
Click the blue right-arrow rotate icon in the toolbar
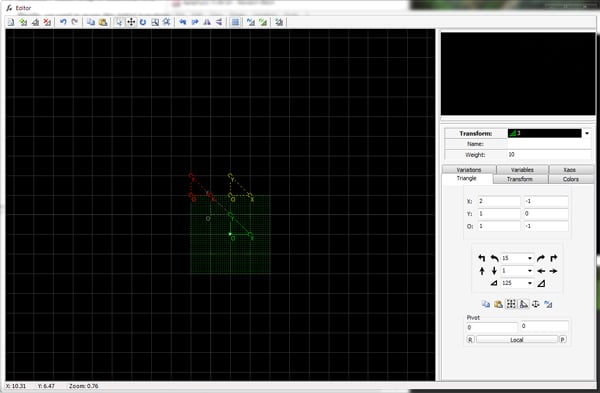(195, 22)
